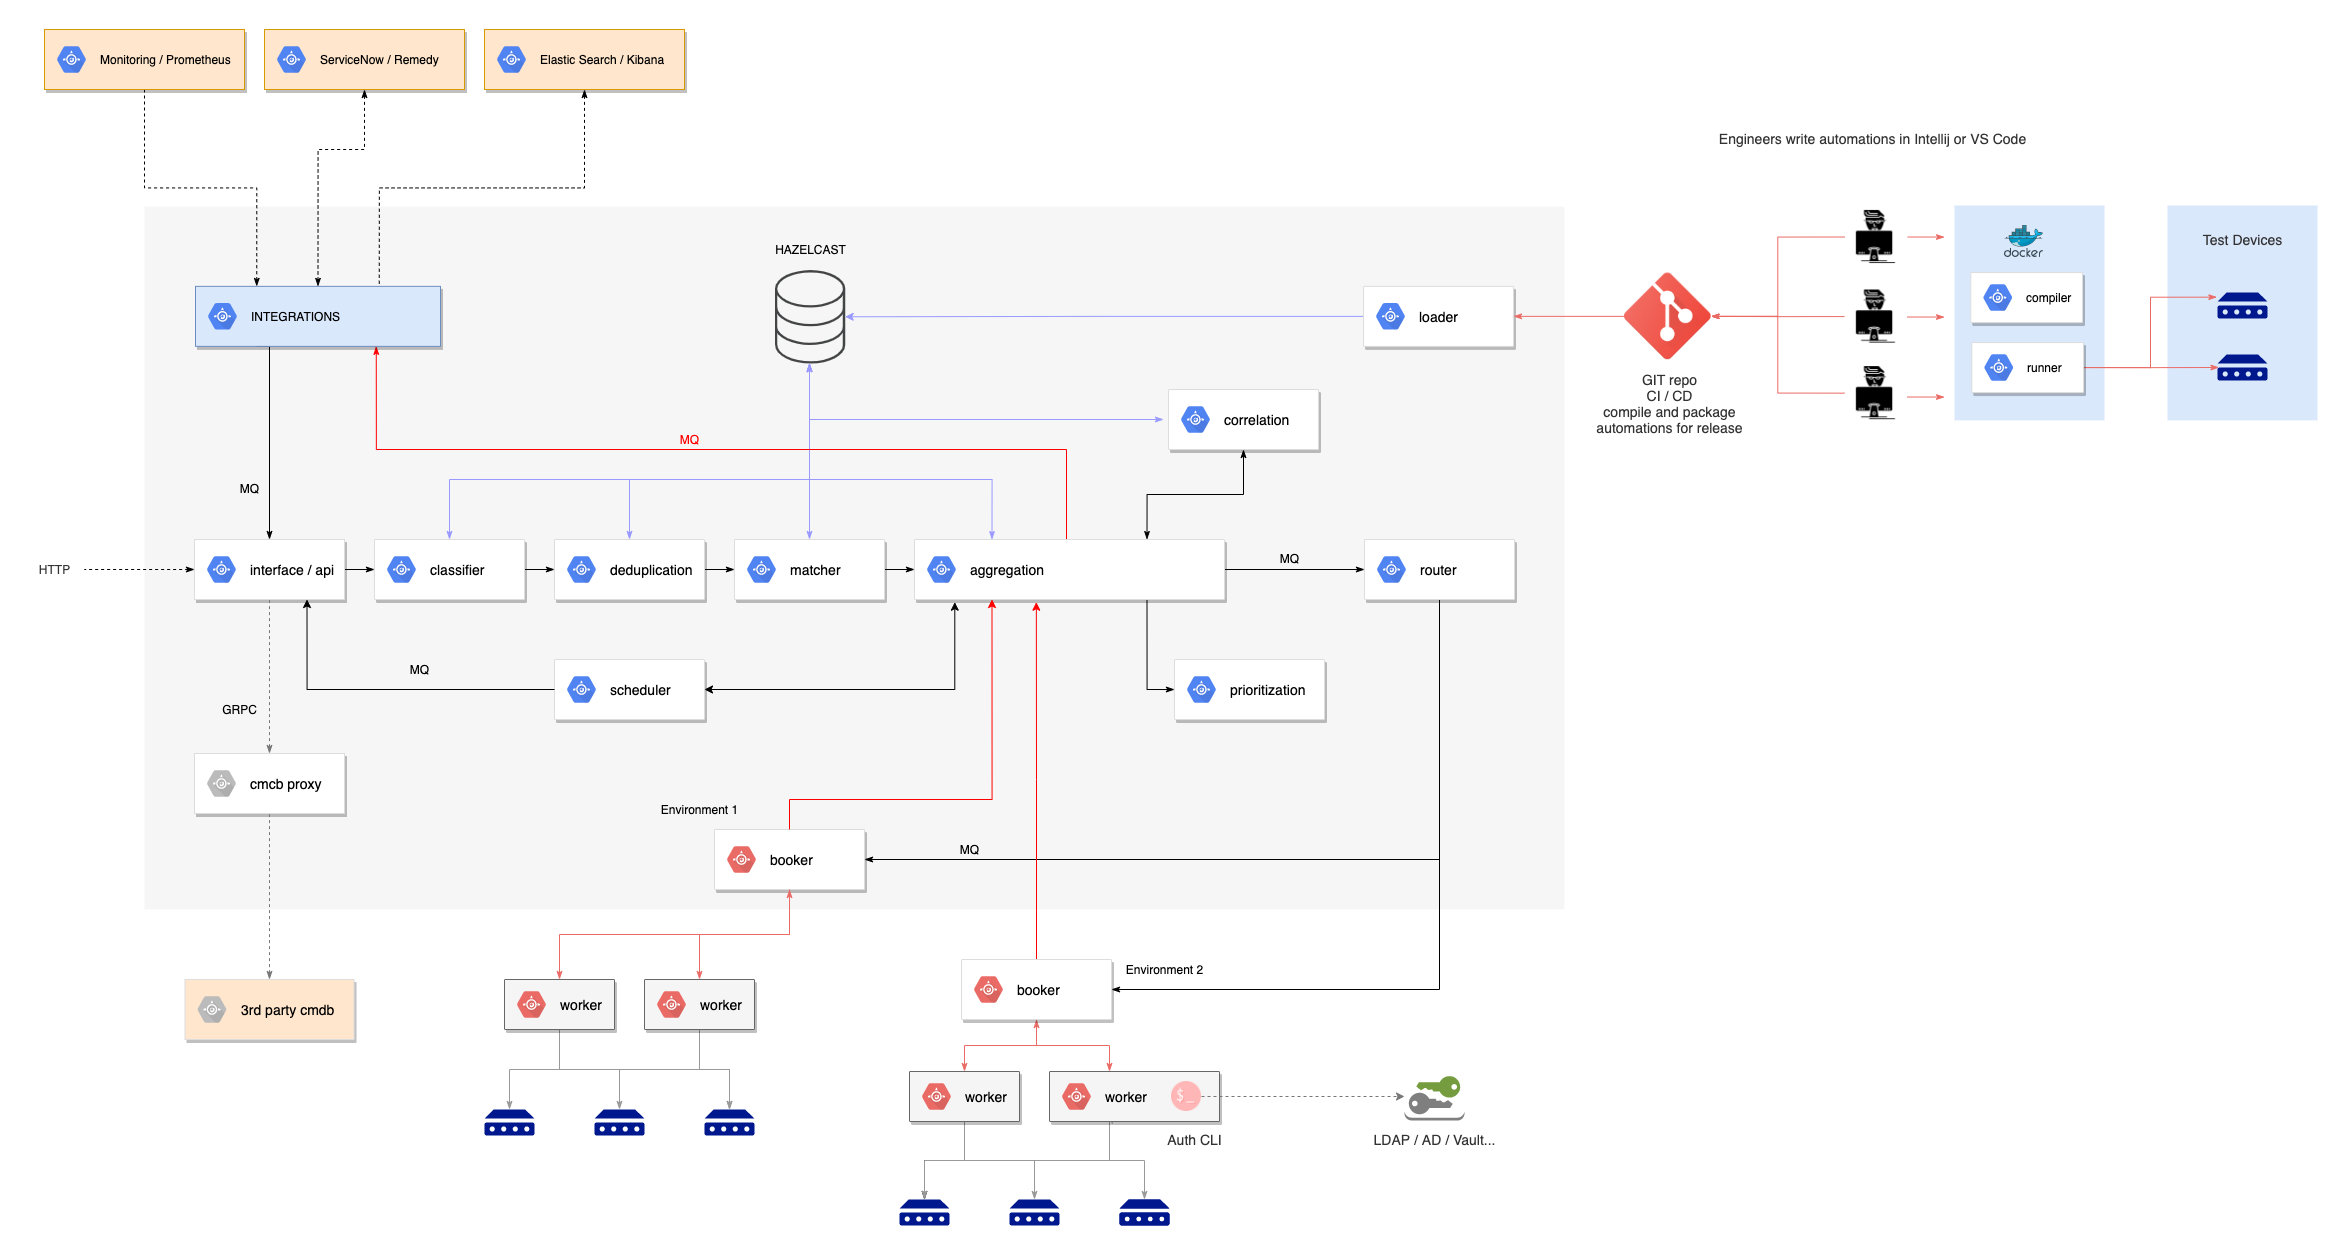Screen dimensions: 2329x1238
Task: Click the Engineers write automations text label
Action: tap(1871, 139)
